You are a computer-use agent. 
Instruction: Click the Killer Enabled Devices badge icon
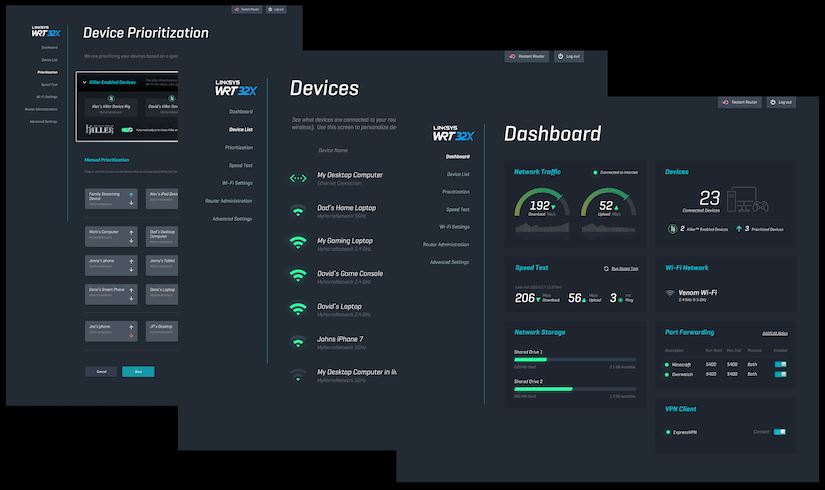(x=672, y=229)
